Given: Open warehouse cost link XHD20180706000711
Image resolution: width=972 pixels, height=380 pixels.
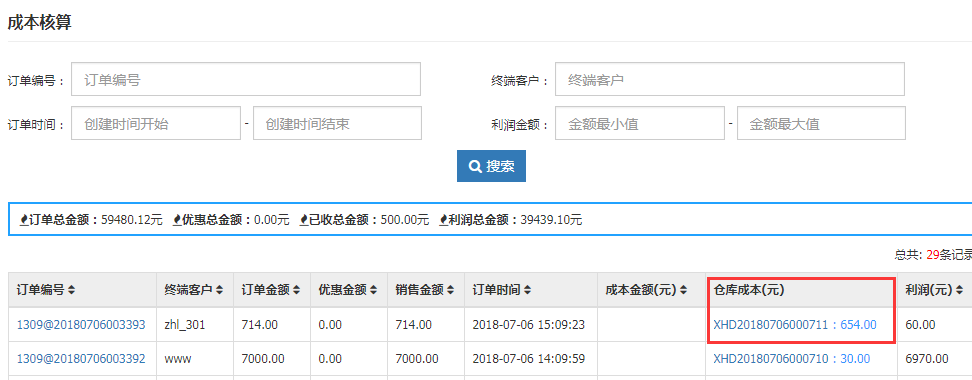Looking at the screenshot, I should click(795, 324).
